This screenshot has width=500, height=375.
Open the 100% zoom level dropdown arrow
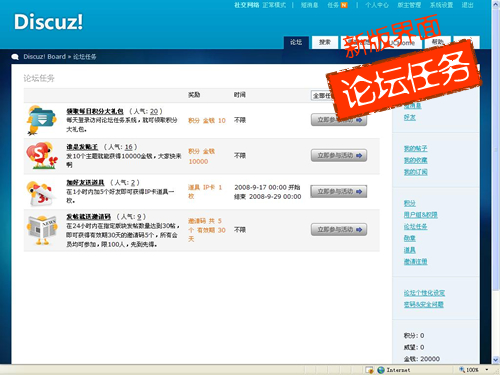click(x=487, y=370)
